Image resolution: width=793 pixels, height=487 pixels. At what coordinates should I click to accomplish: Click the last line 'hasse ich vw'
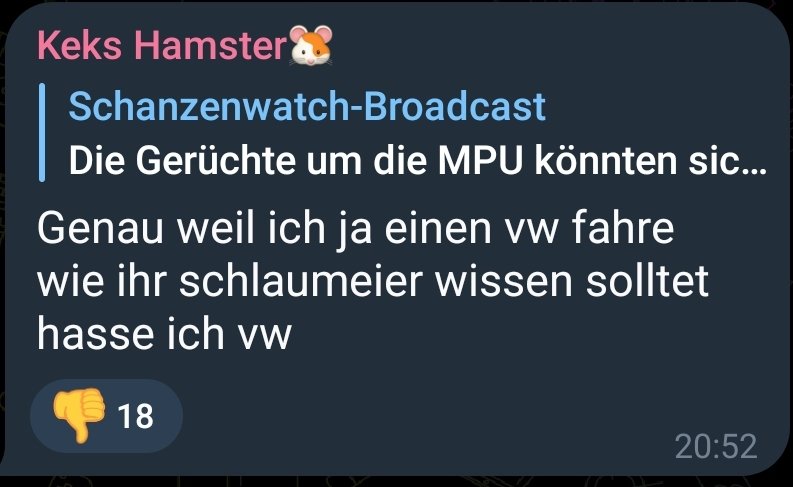[164, 334]
